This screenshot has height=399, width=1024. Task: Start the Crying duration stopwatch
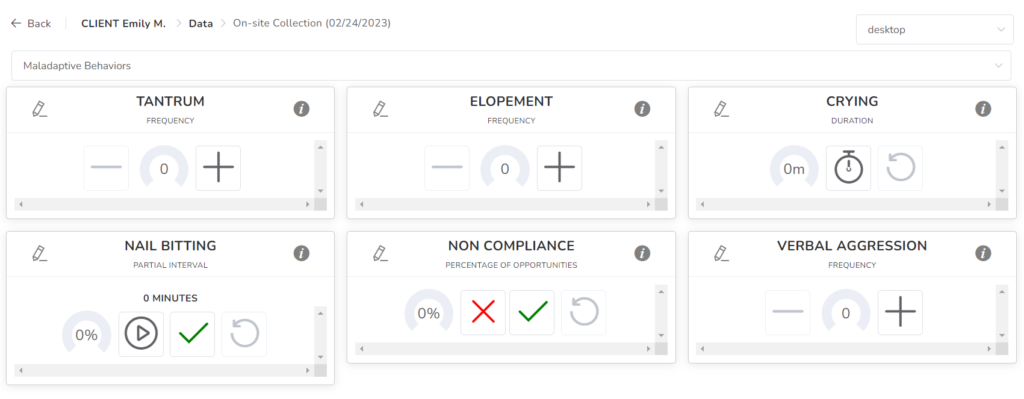tap(848, 168)
